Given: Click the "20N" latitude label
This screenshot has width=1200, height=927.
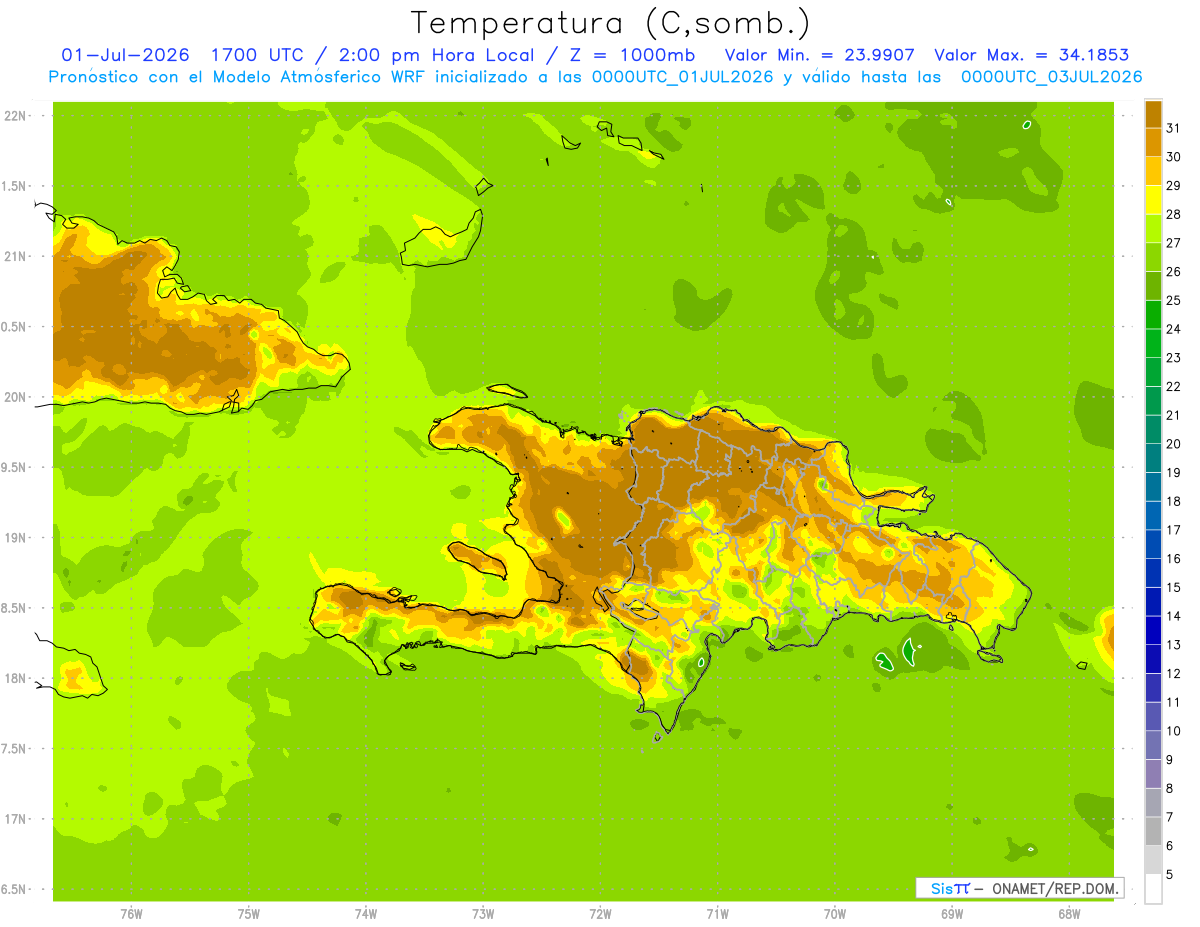Looking at the screenshot, I should (x=16, y=397).
